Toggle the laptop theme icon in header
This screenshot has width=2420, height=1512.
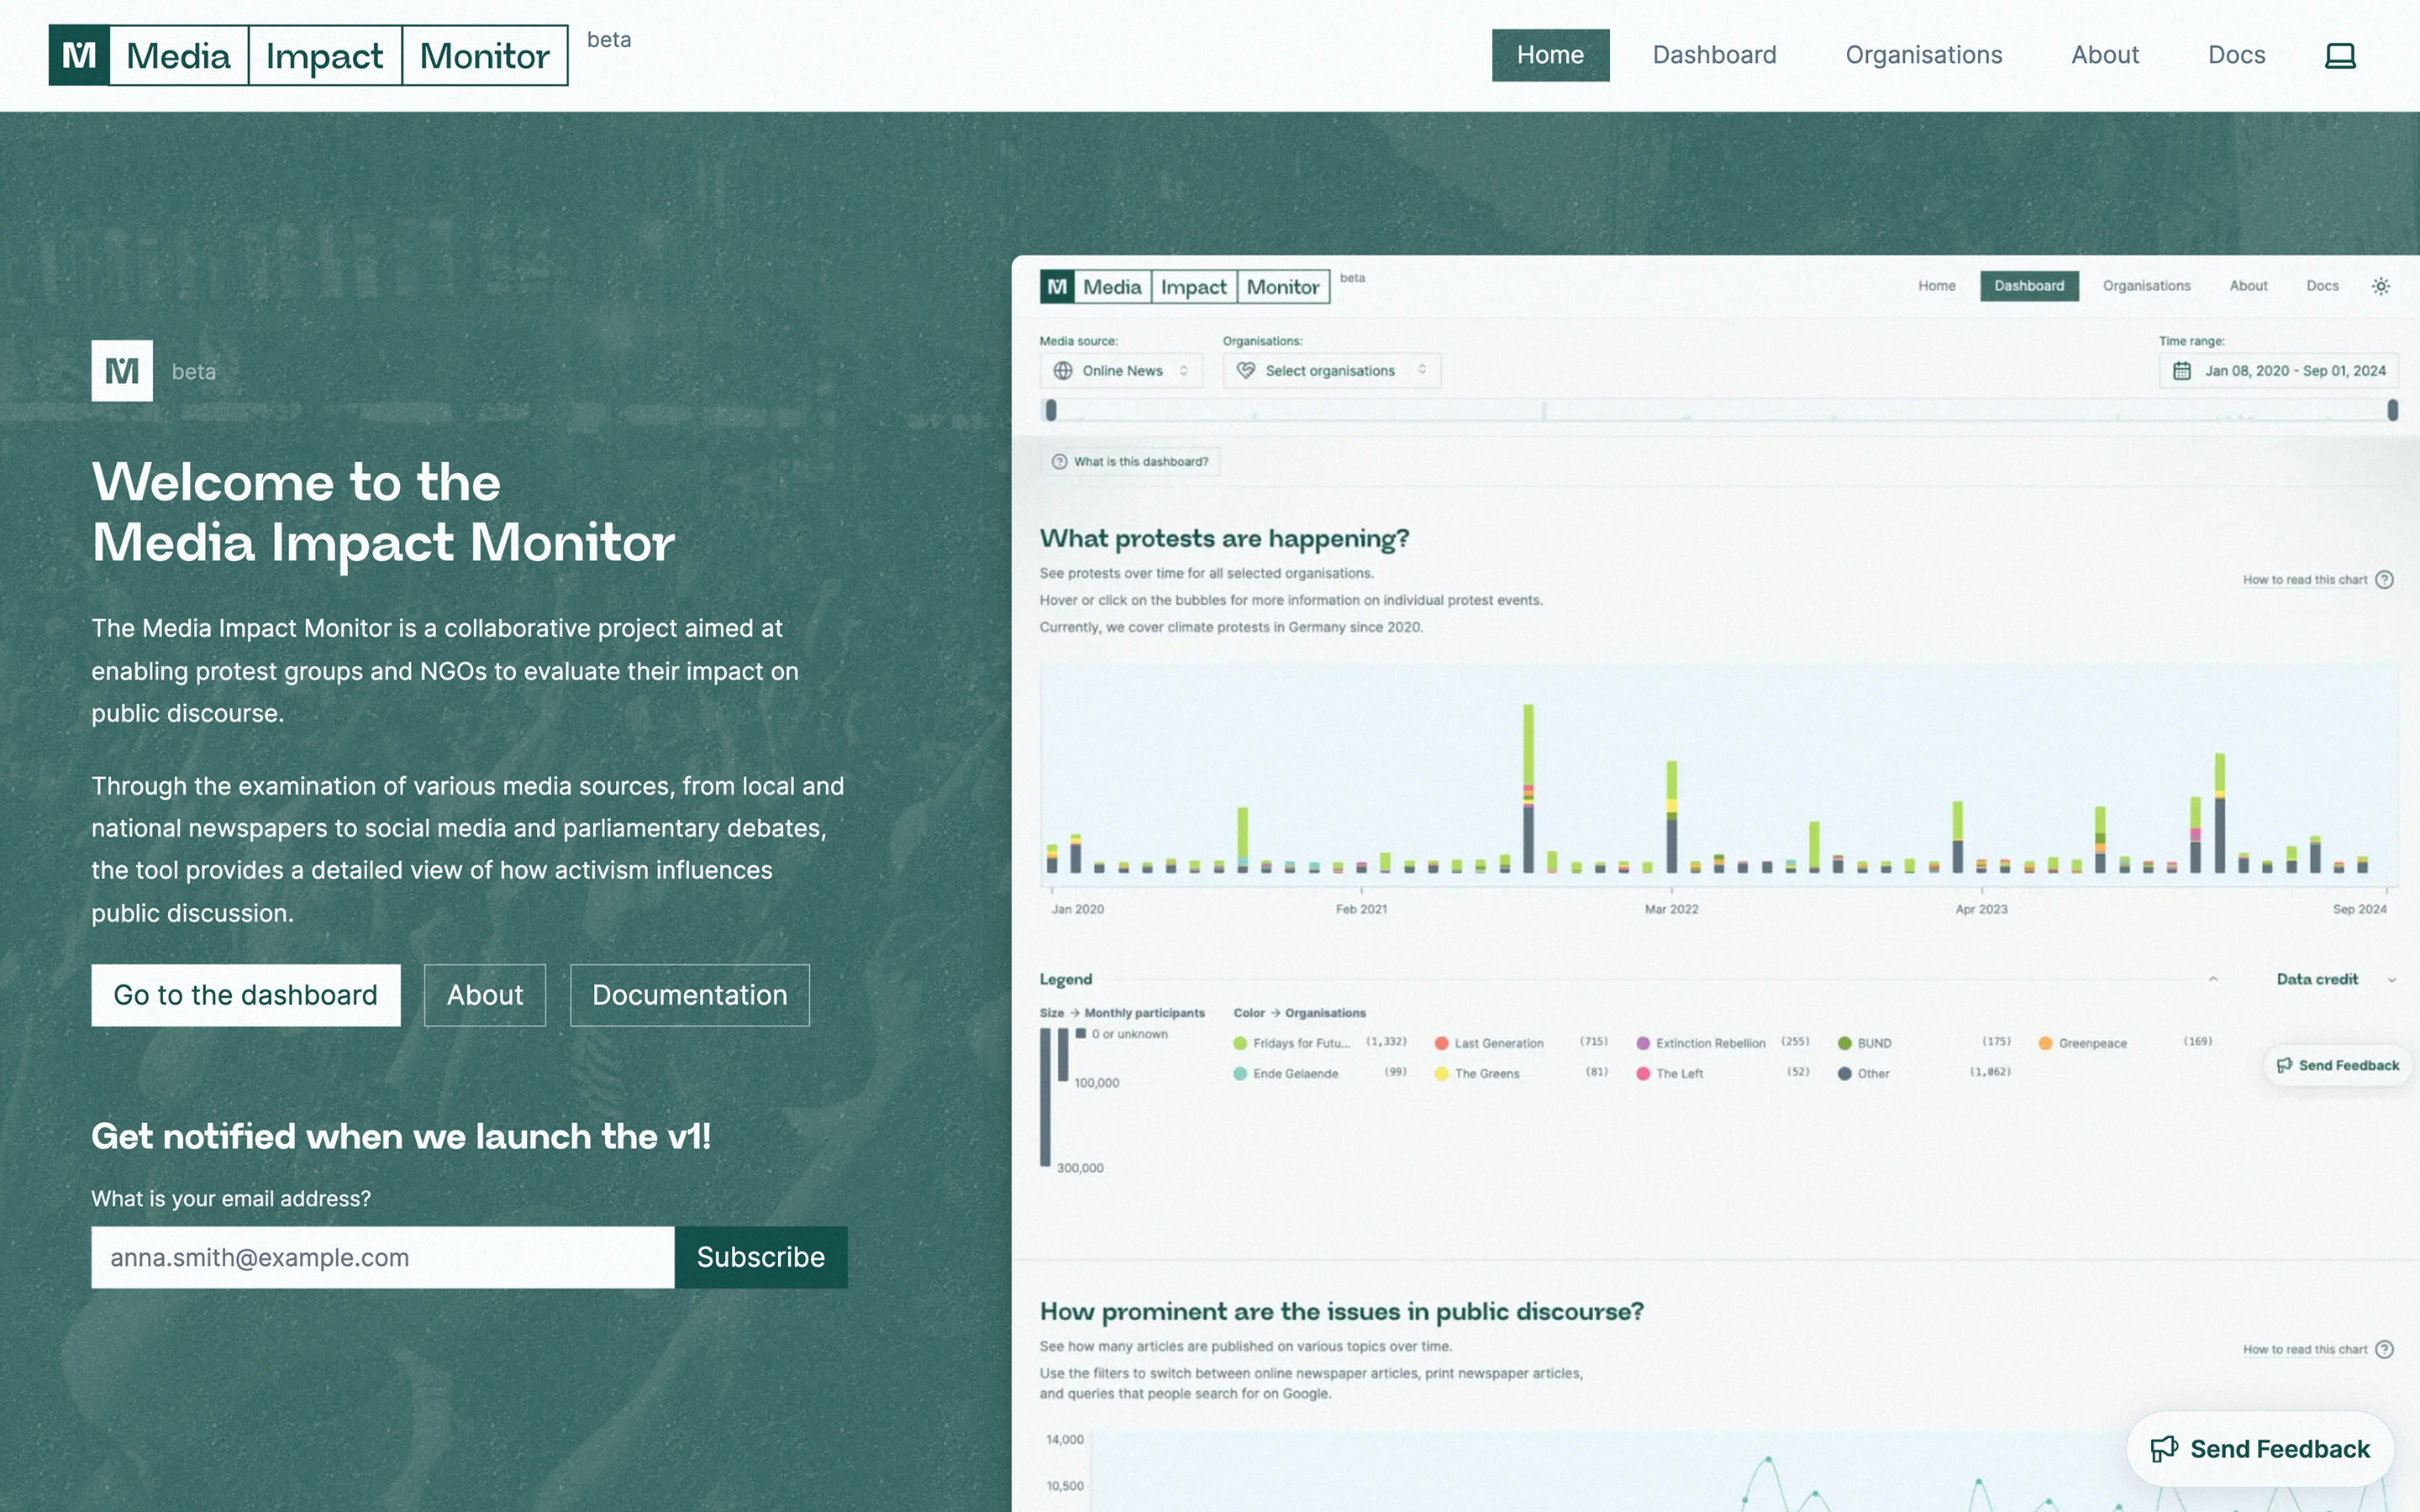coord(2340,55)
